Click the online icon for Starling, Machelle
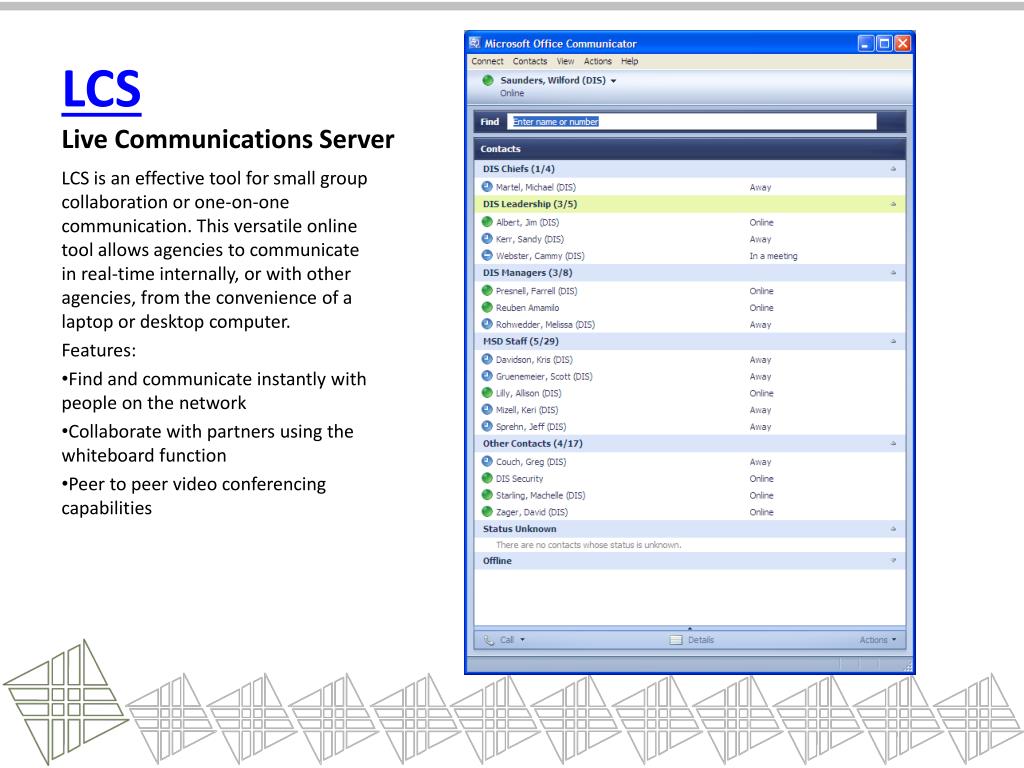This screenshot has height=768, width=1024. click(487, 495)
